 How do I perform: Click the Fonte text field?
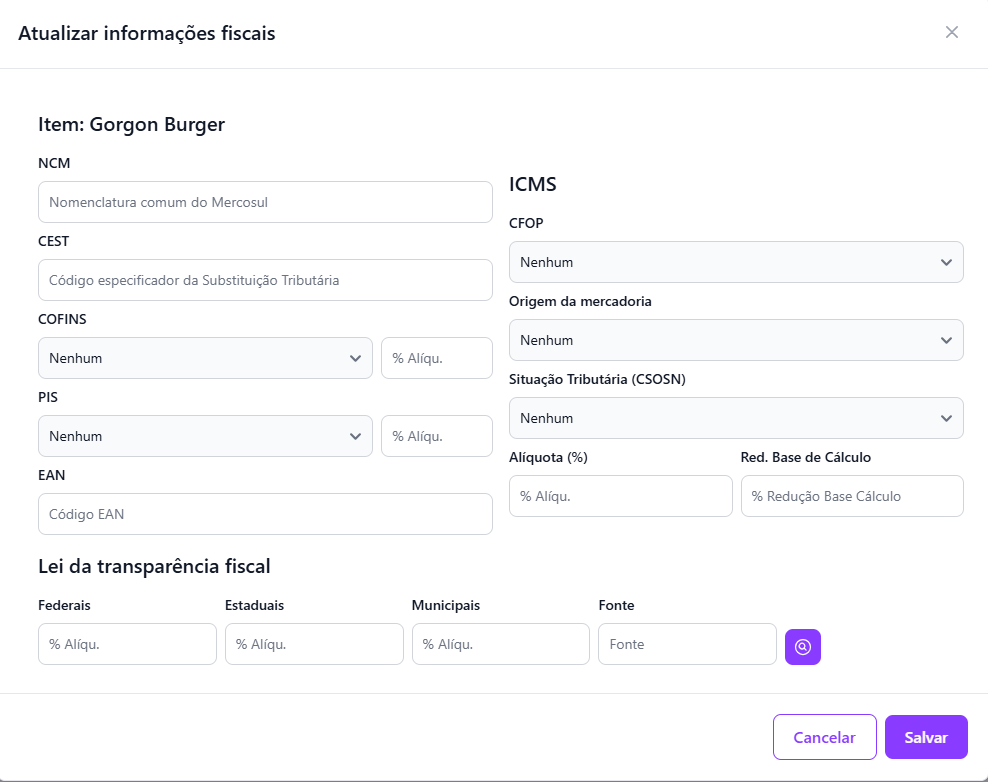coord(687,644)
